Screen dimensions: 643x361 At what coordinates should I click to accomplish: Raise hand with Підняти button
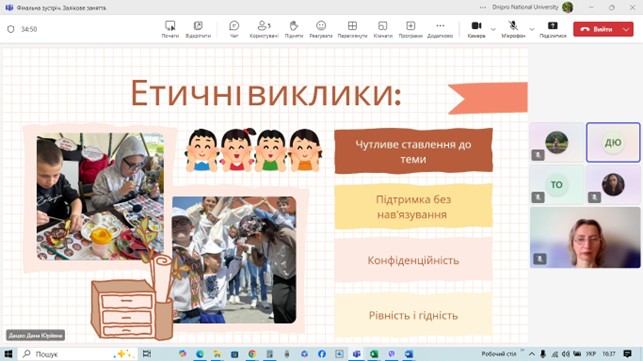click(x=294, y=29)
